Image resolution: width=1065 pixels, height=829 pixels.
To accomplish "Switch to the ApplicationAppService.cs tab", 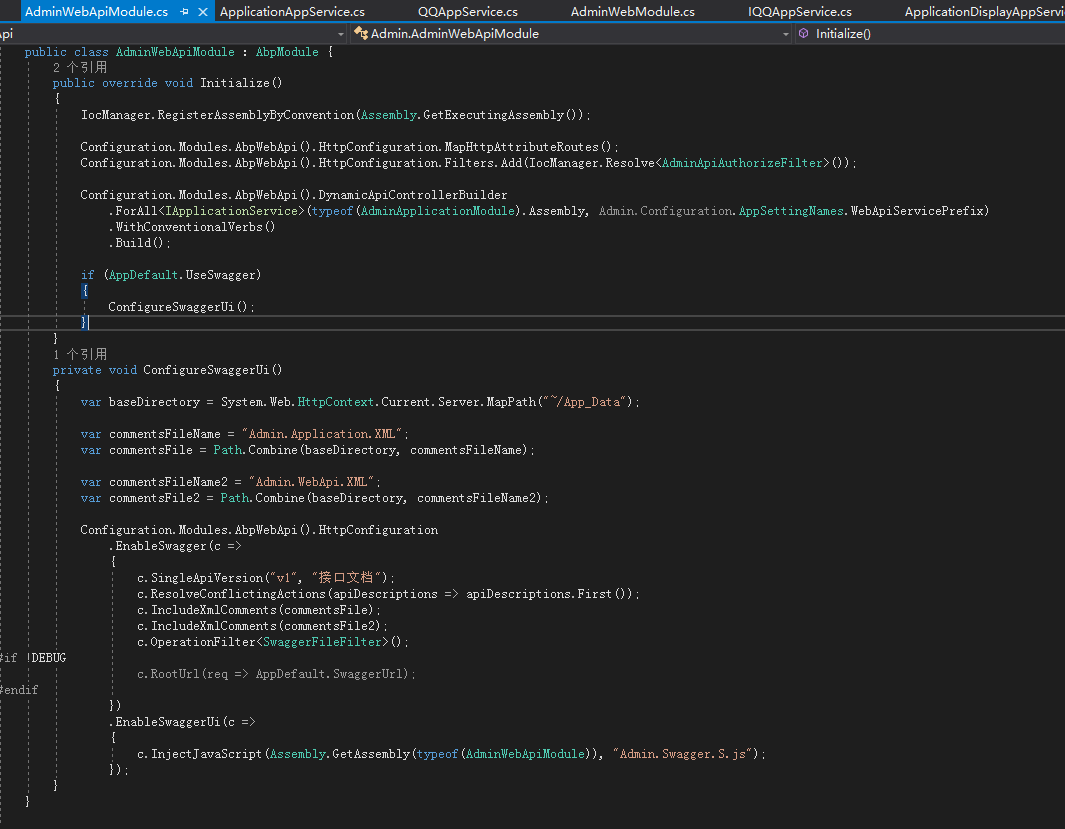I will [x=295, y=11].
